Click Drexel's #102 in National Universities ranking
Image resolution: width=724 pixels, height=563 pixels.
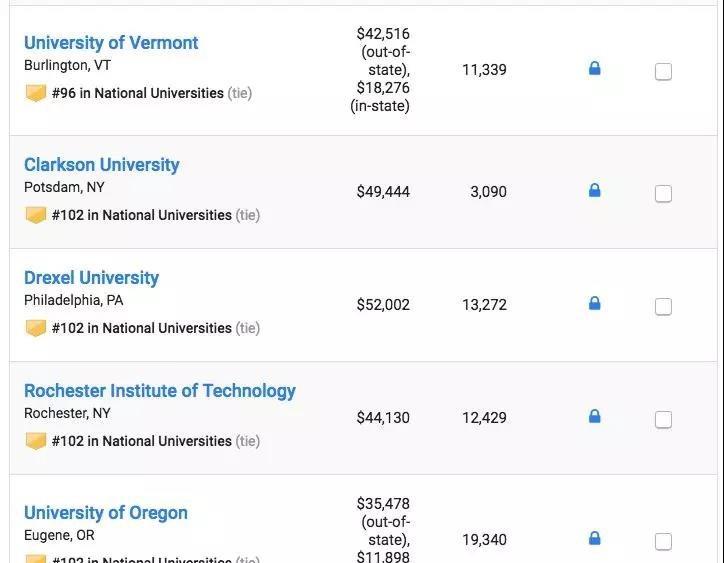pyautogui.click(x=141, y=328)
